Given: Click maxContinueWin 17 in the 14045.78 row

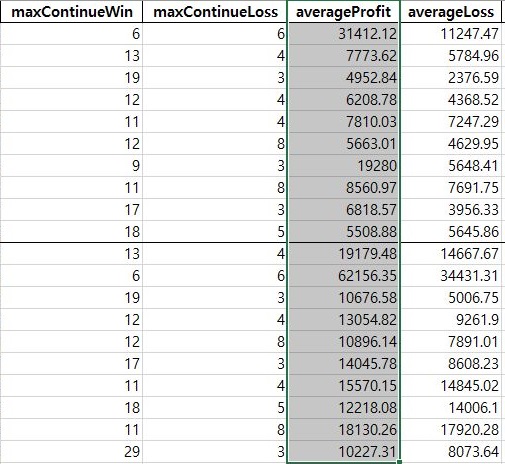Looking at the screenshot, I should [71, 364].
